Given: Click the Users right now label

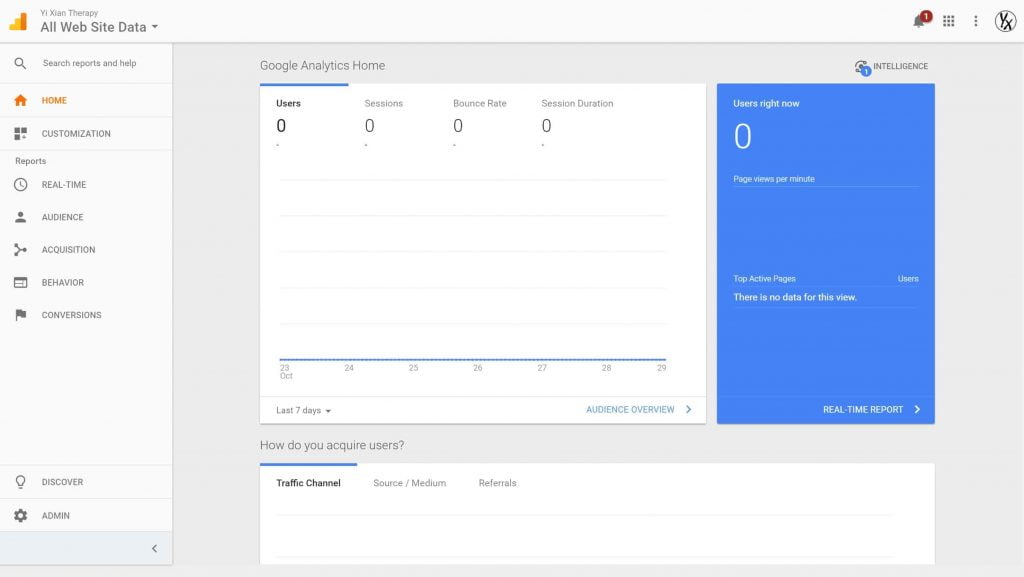Looking at the screenshot, I should pyautogui.click(x=766, y=104).
